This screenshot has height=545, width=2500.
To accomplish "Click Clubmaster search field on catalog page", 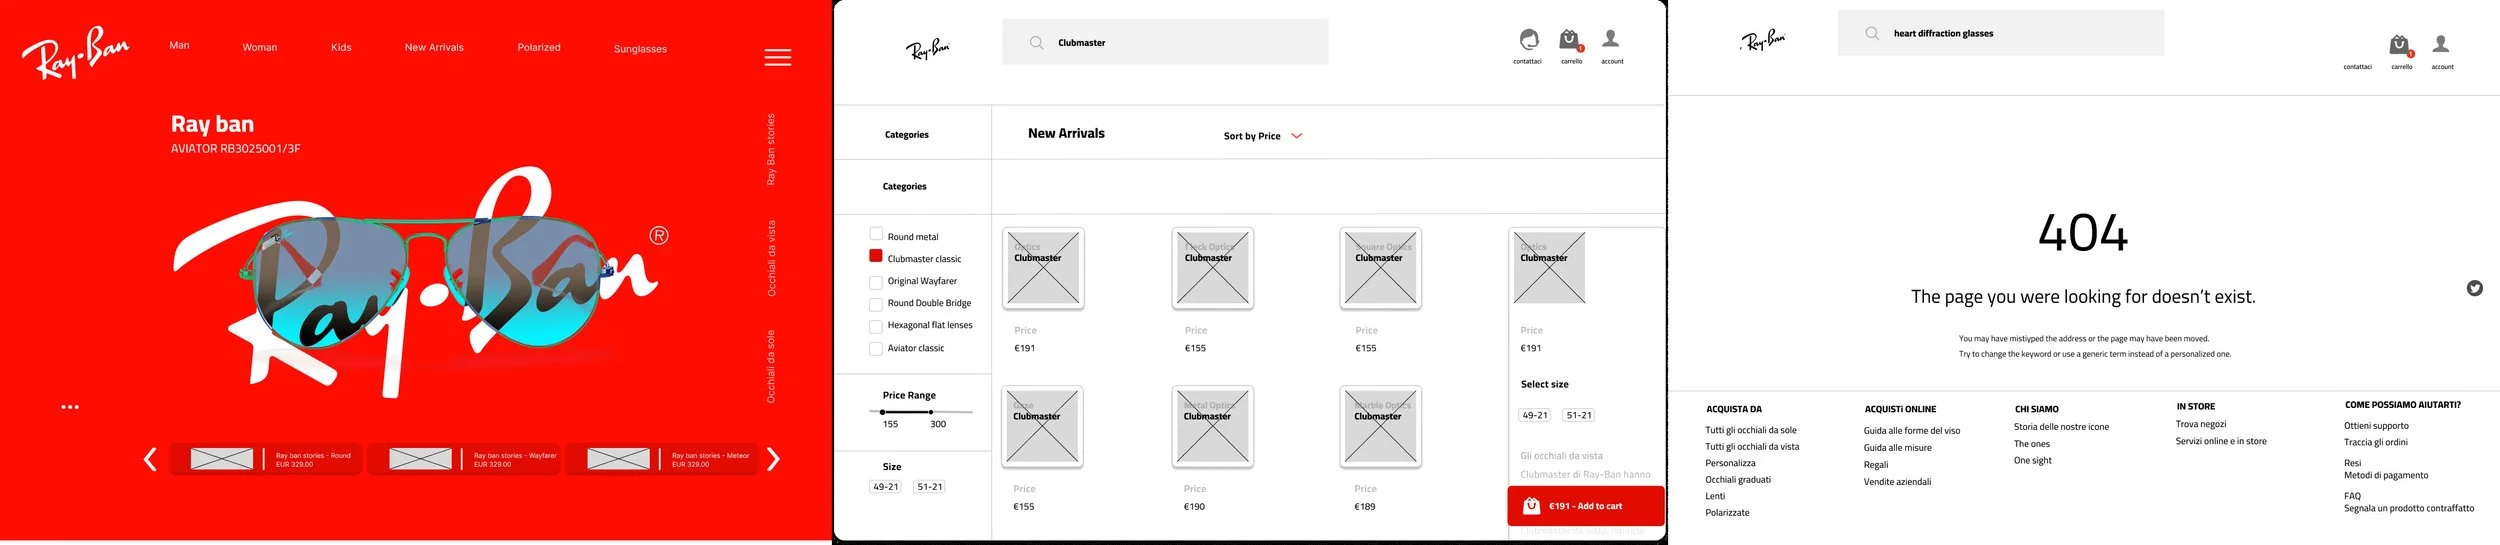I will tap(1165, 43).
